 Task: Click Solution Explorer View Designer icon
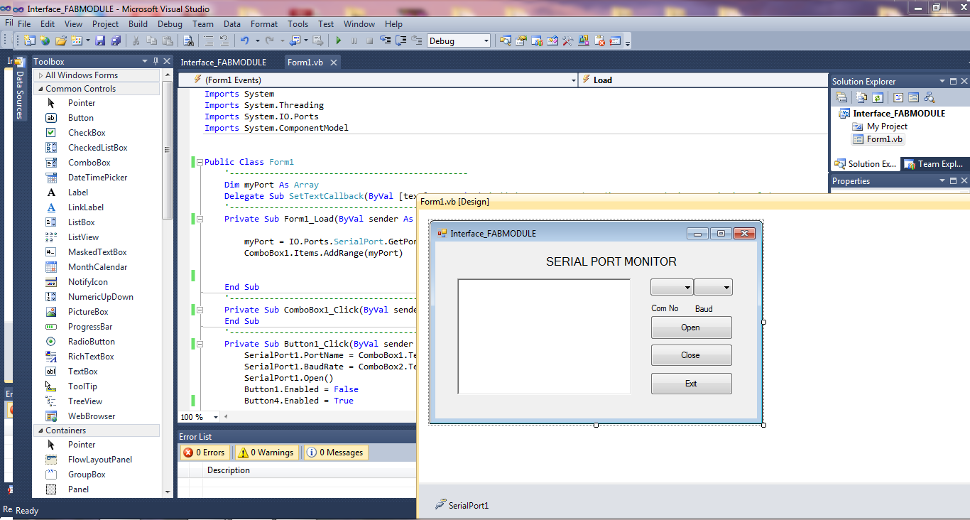[913, 98]
